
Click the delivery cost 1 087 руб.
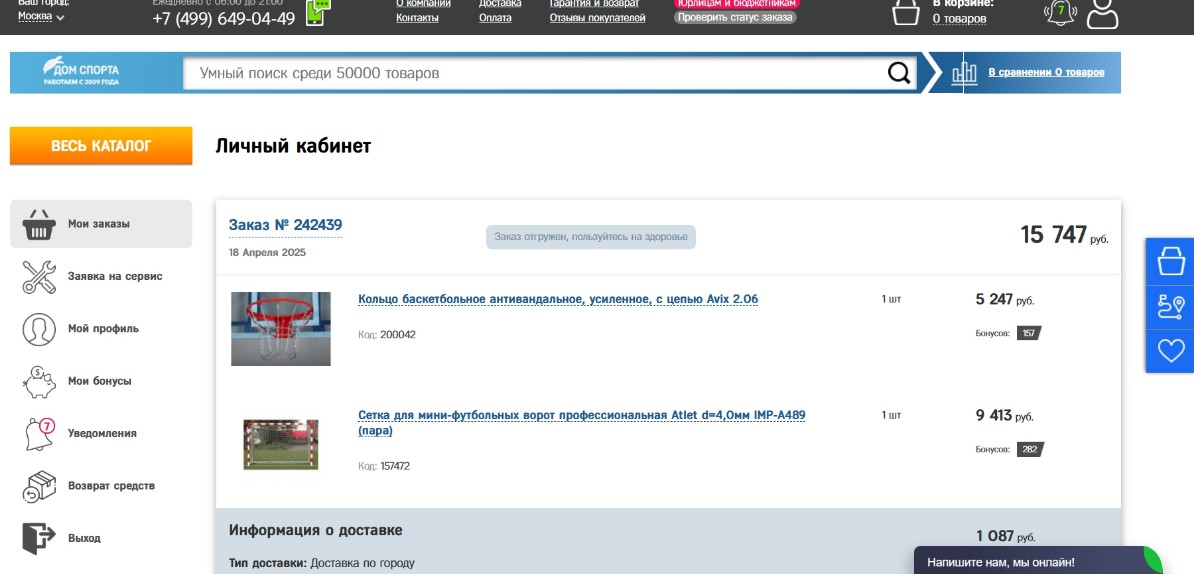[1006, 536]
